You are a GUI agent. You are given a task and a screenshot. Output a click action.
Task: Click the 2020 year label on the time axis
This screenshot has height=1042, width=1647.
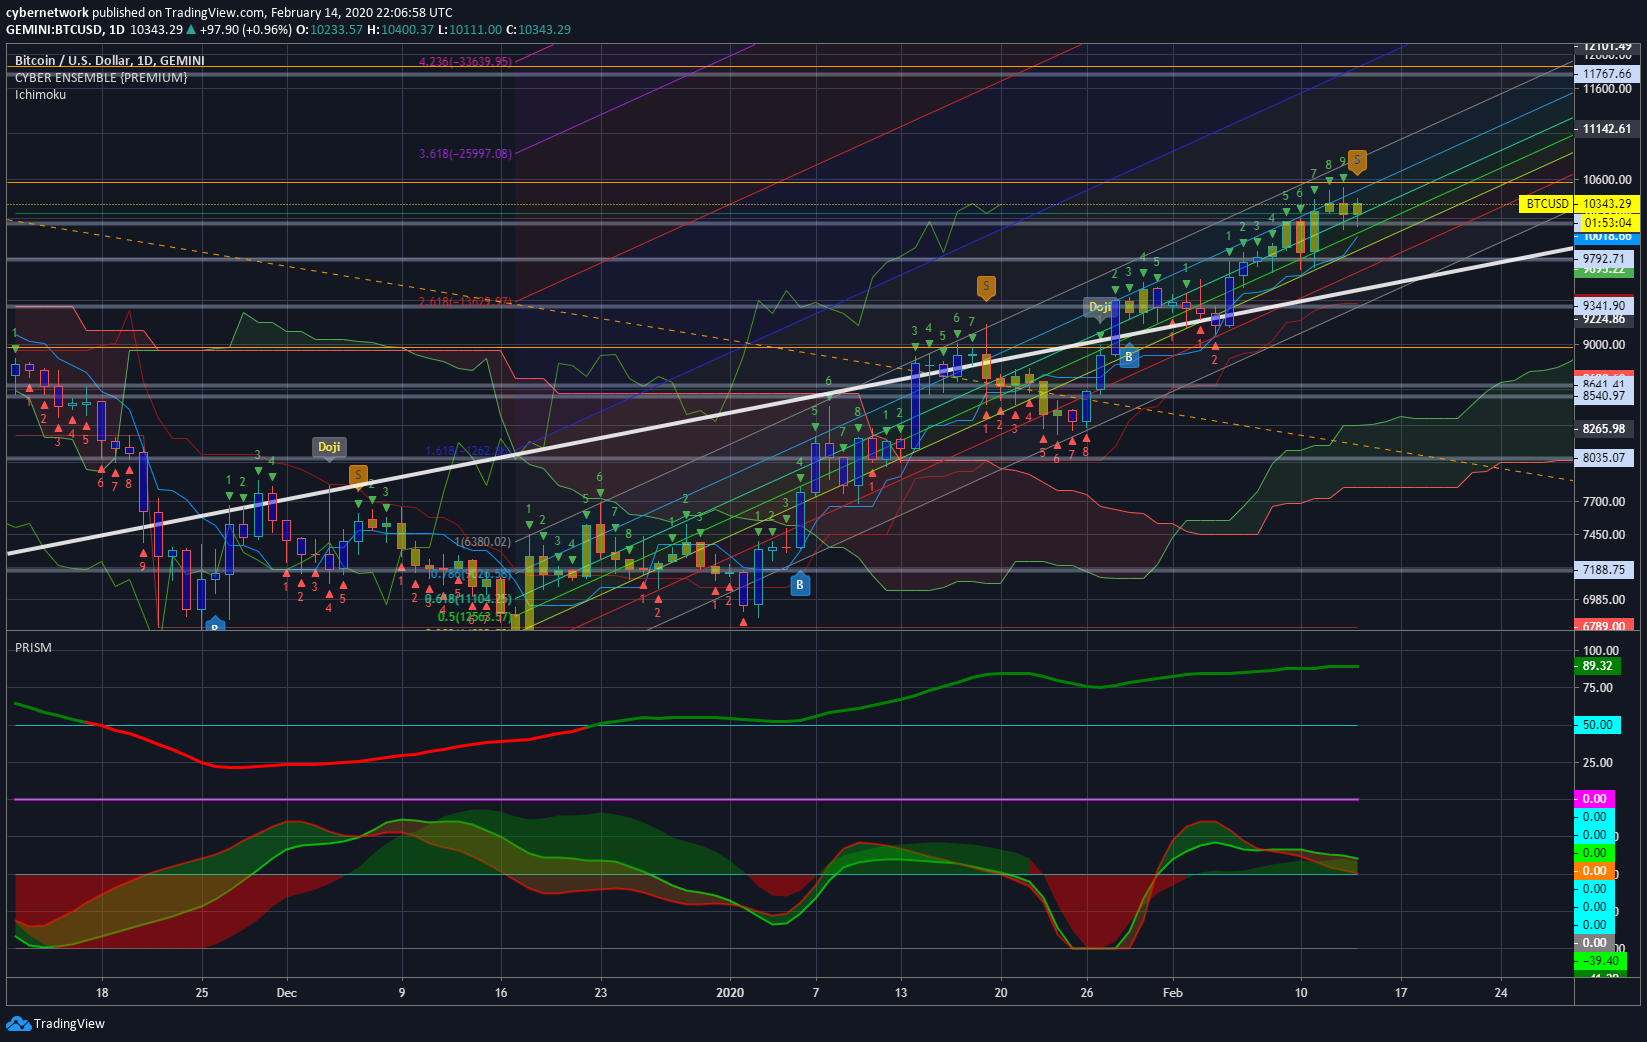pos(730,993)
